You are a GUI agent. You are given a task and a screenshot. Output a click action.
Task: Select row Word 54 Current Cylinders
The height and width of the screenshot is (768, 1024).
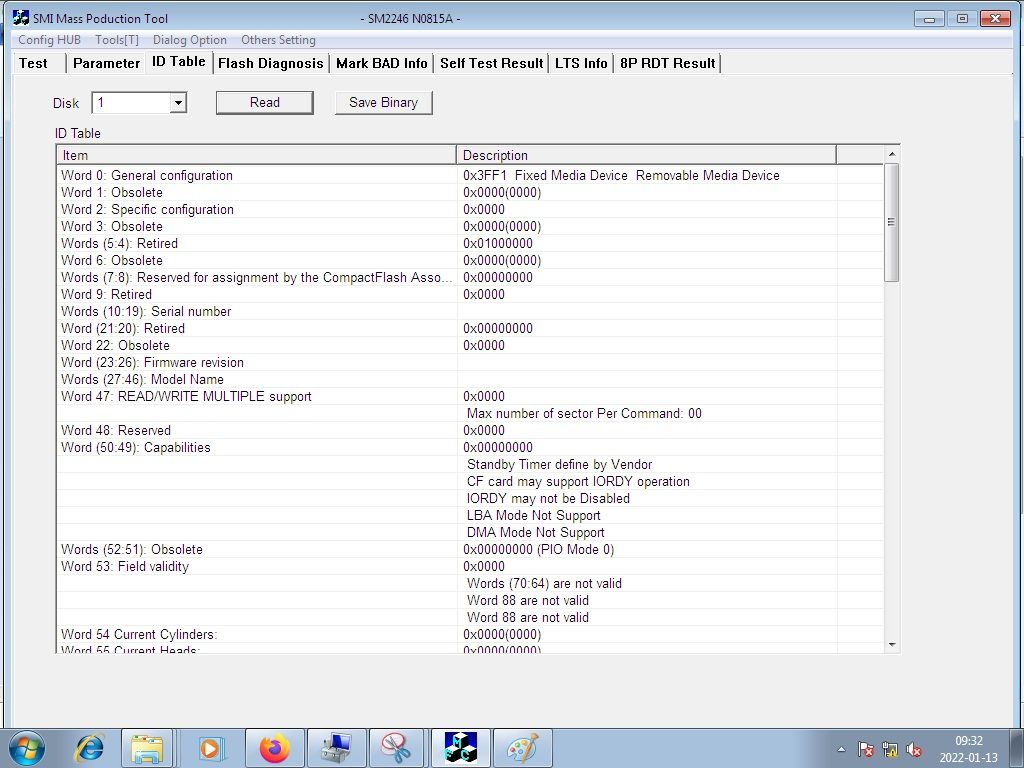(470, 634)
